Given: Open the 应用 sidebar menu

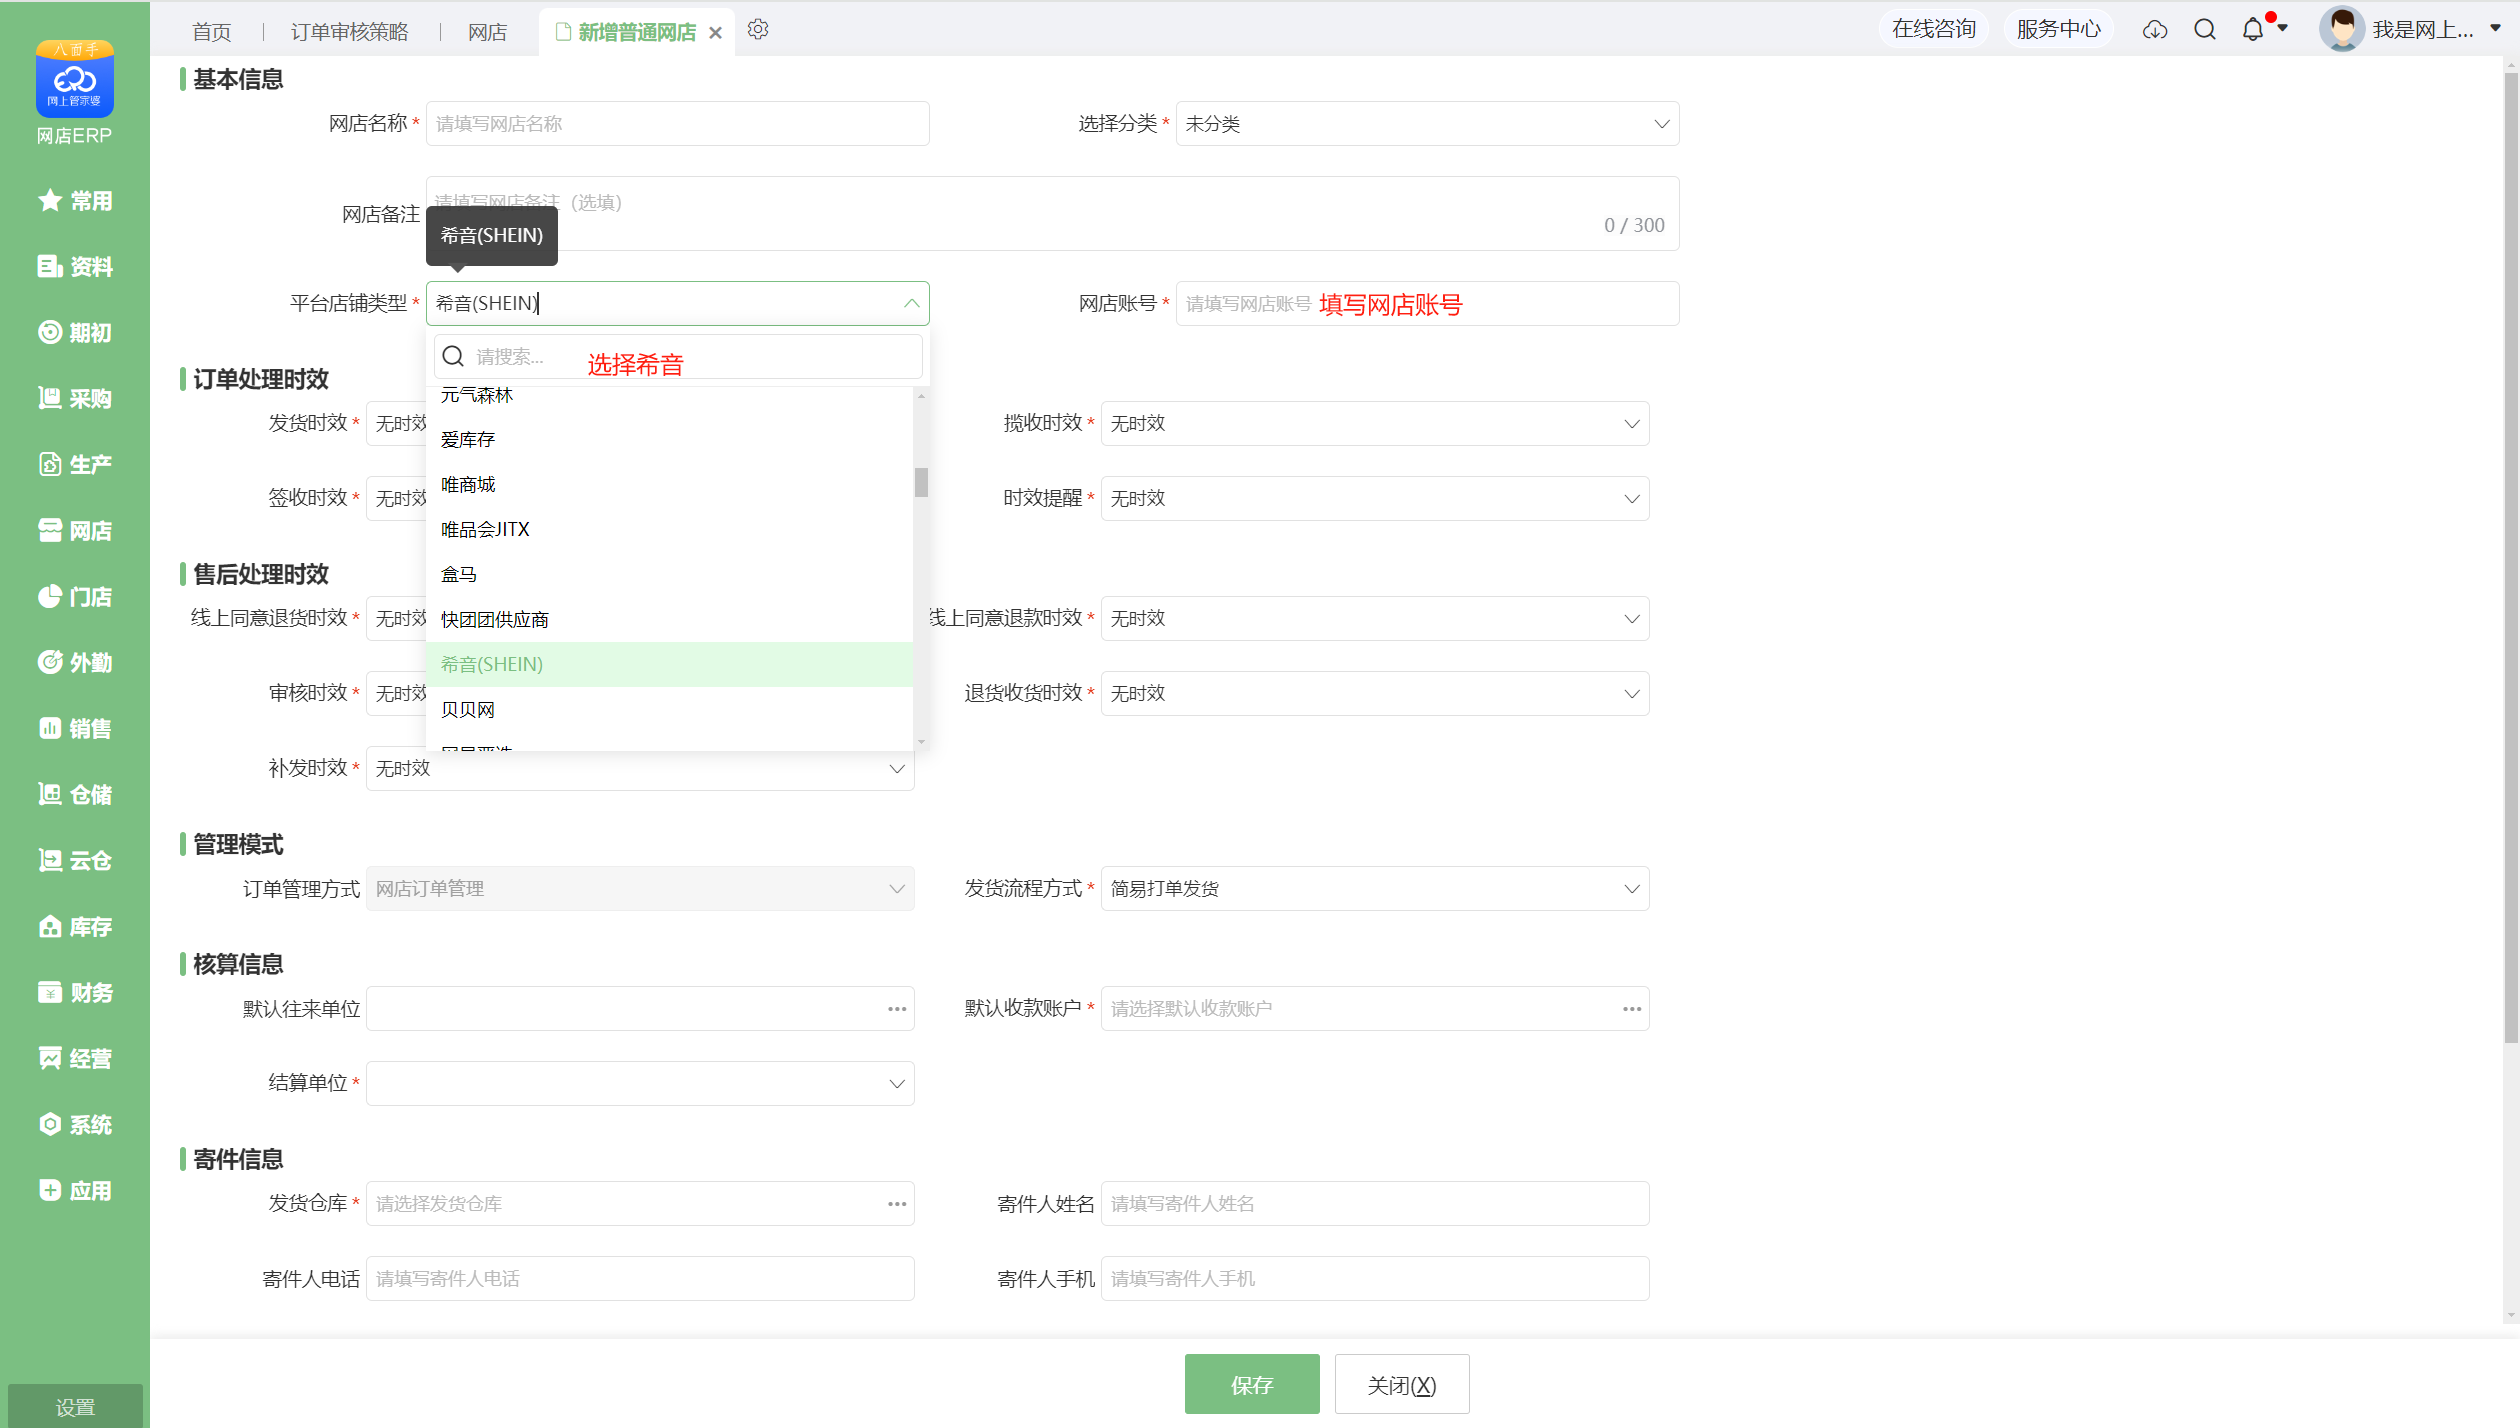Looking at the screenshot, I should pos(75,1191).
